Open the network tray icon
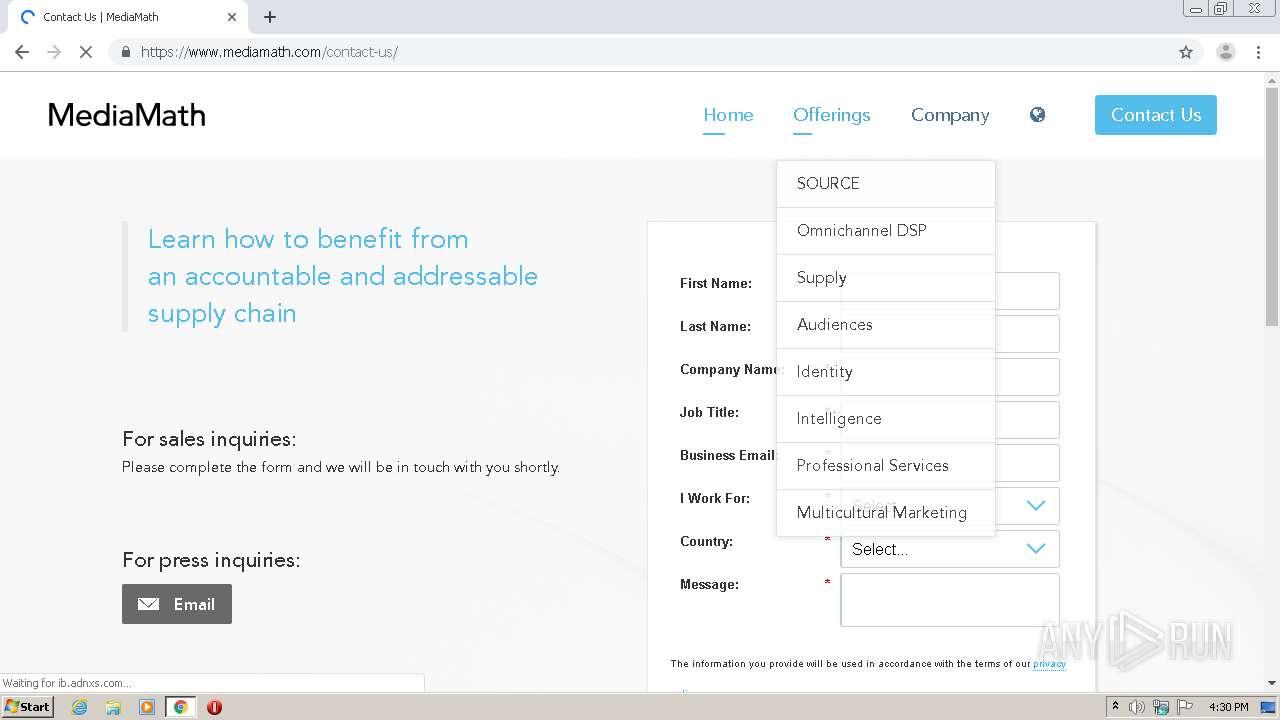Viewport: 1280px width, 720px height. click(x=1161, y=707)
